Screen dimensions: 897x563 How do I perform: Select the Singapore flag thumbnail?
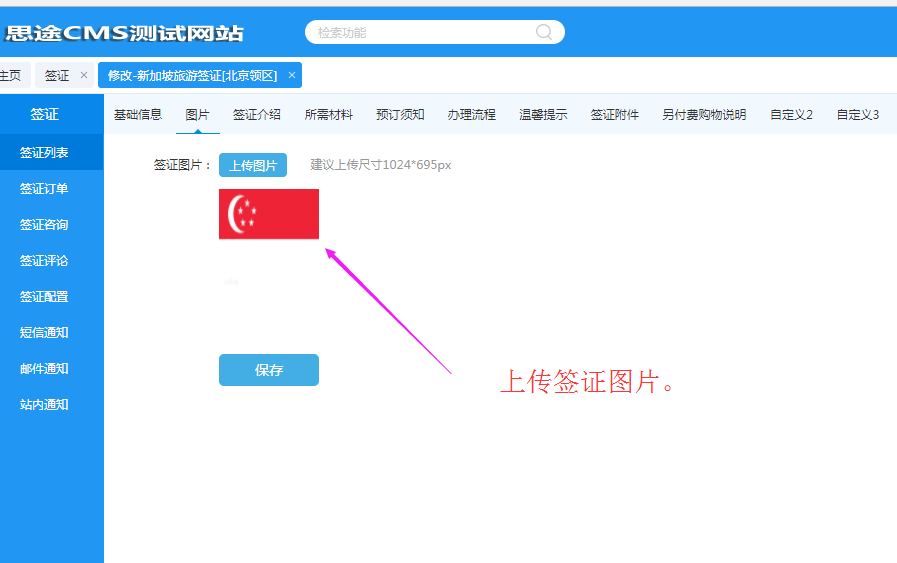[269, 214]
